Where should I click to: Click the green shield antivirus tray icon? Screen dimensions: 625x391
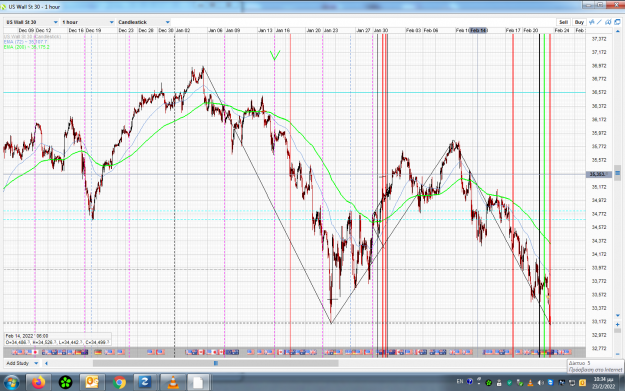click(x=510, y=383)
